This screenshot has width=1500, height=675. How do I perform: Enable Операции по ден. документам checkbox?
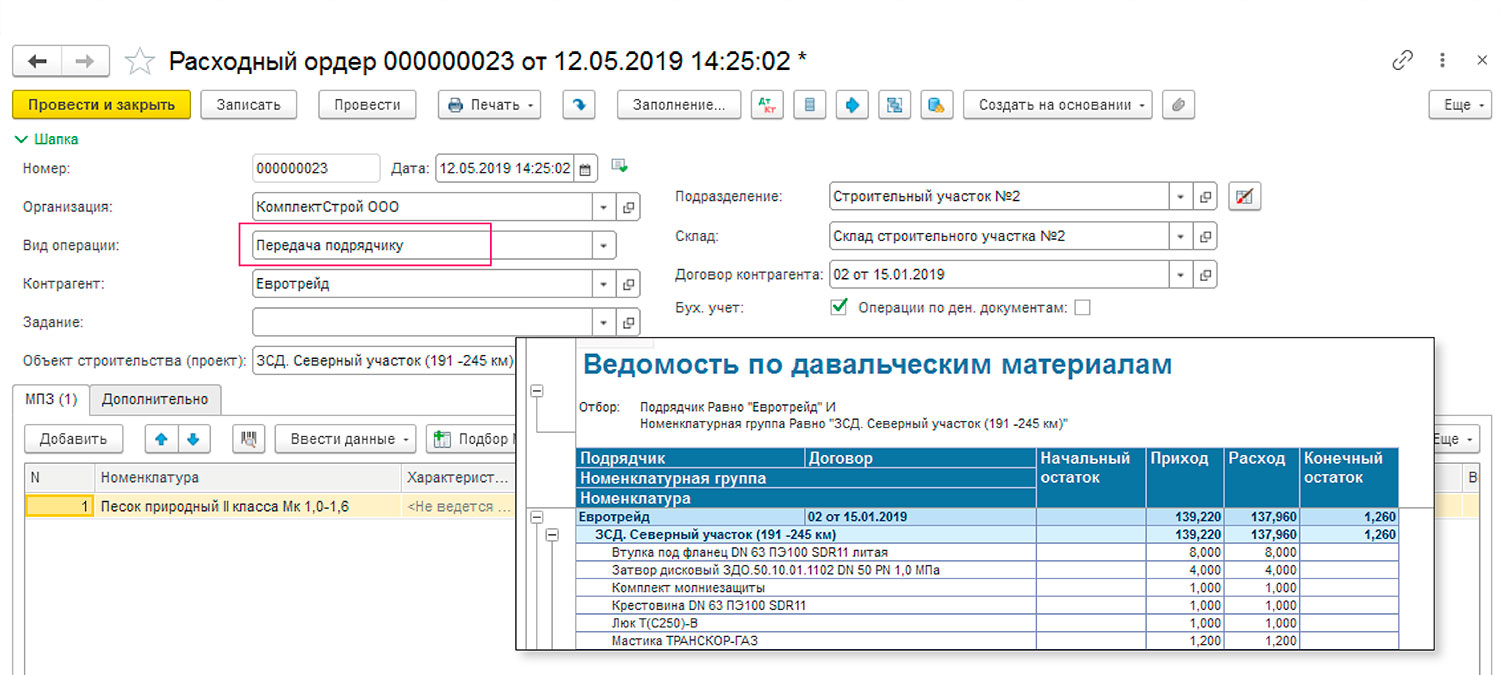tap(1082, 308)
